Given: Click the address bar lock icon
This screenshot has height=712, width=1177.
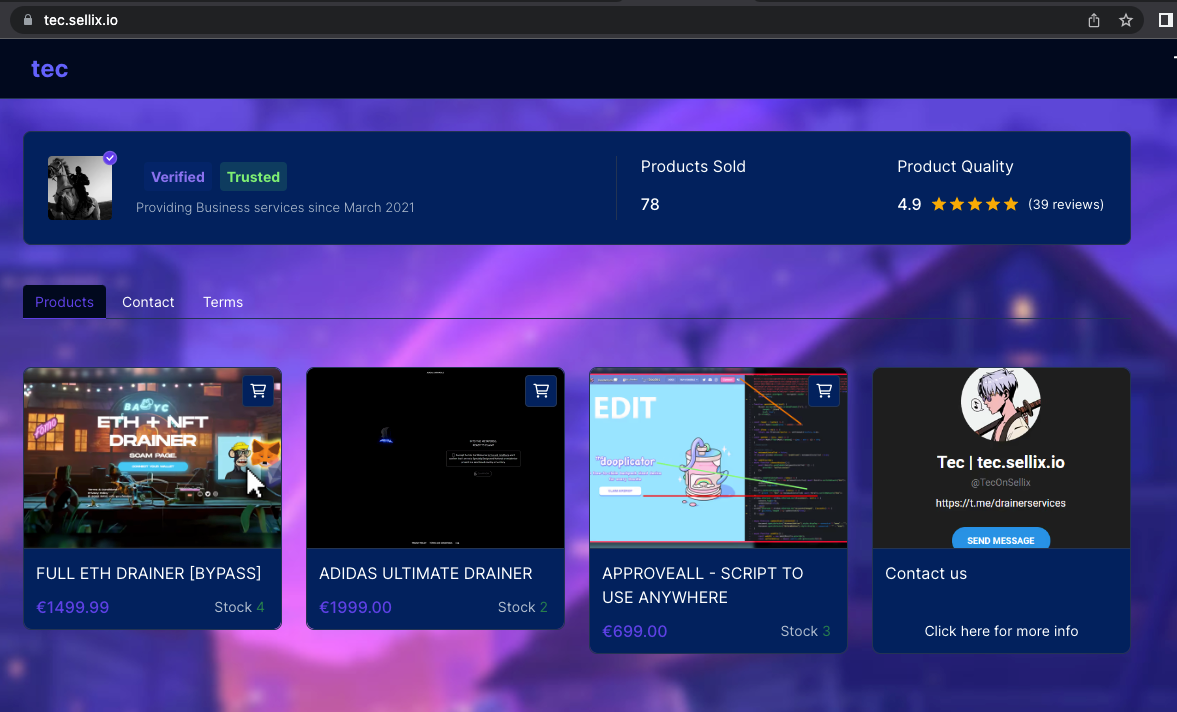Looking at the screenshot, I should (28, 20).
